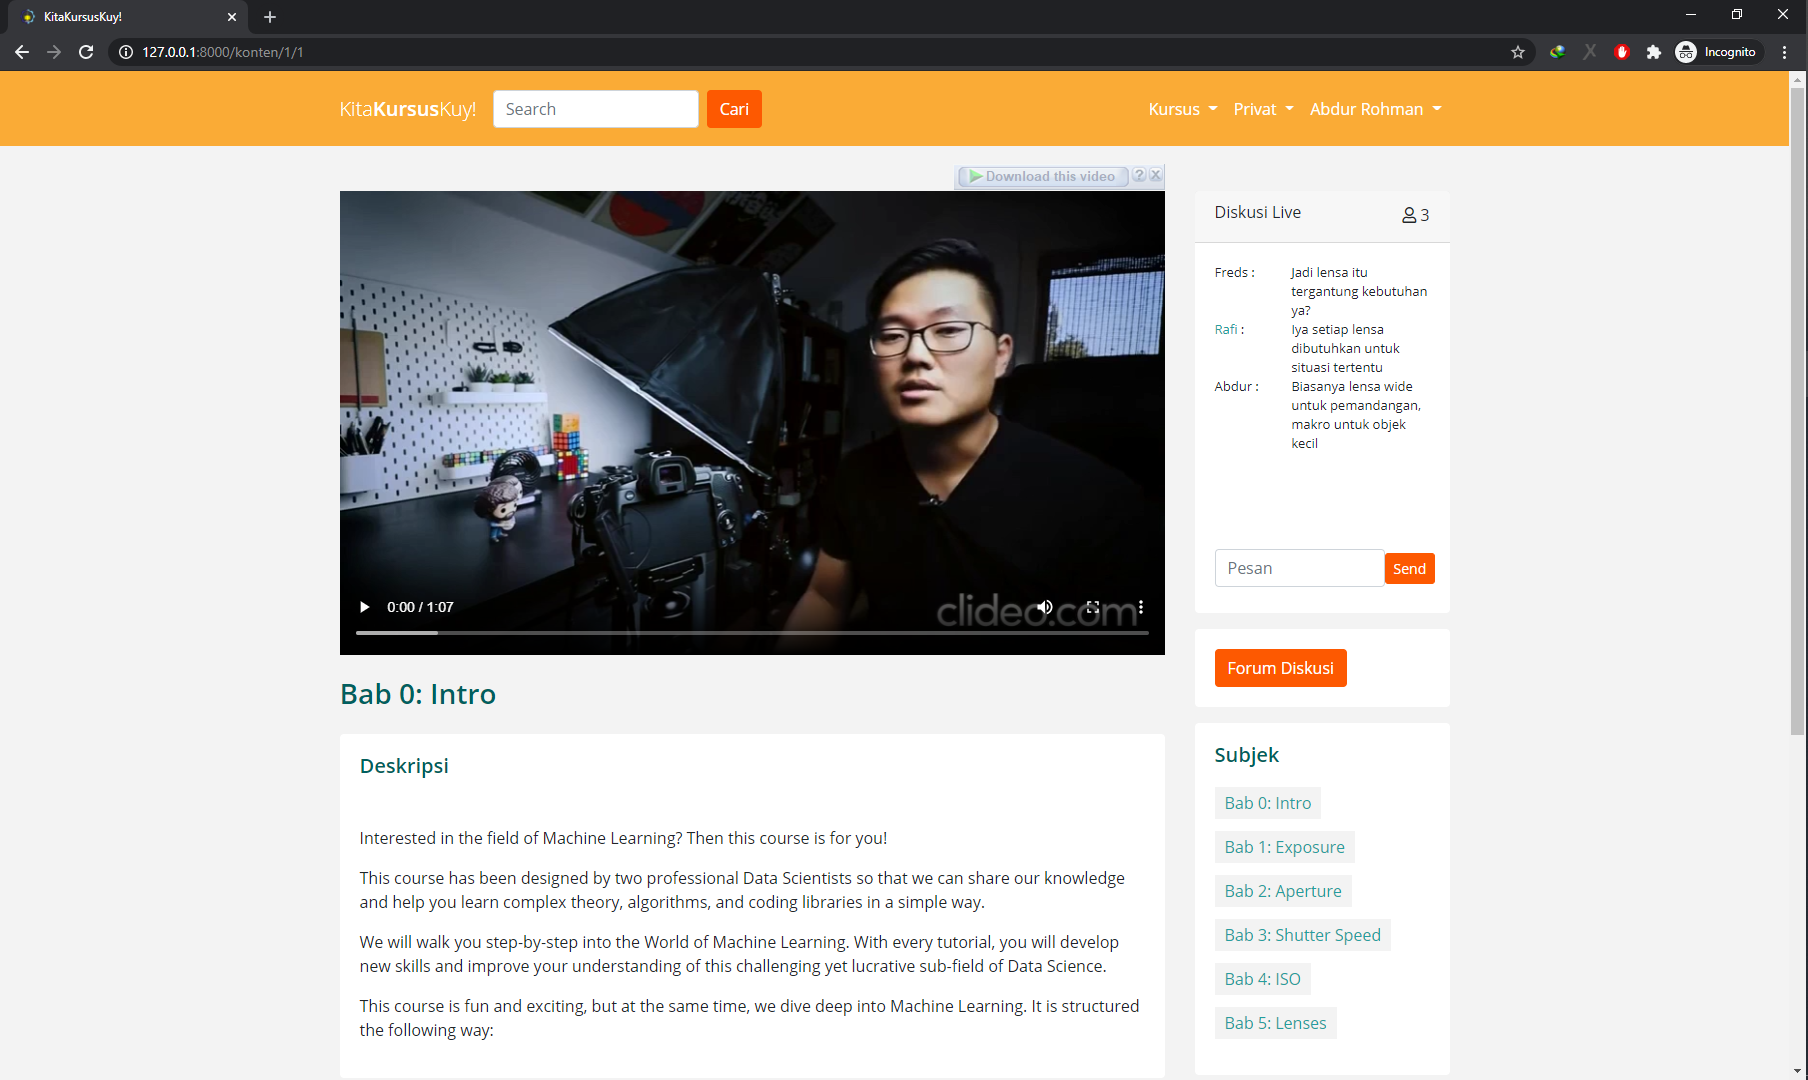The width and height of the screenshot is (1808, 1080).
Task: Select Bab 0: Intro subject
Action: 1268,803
